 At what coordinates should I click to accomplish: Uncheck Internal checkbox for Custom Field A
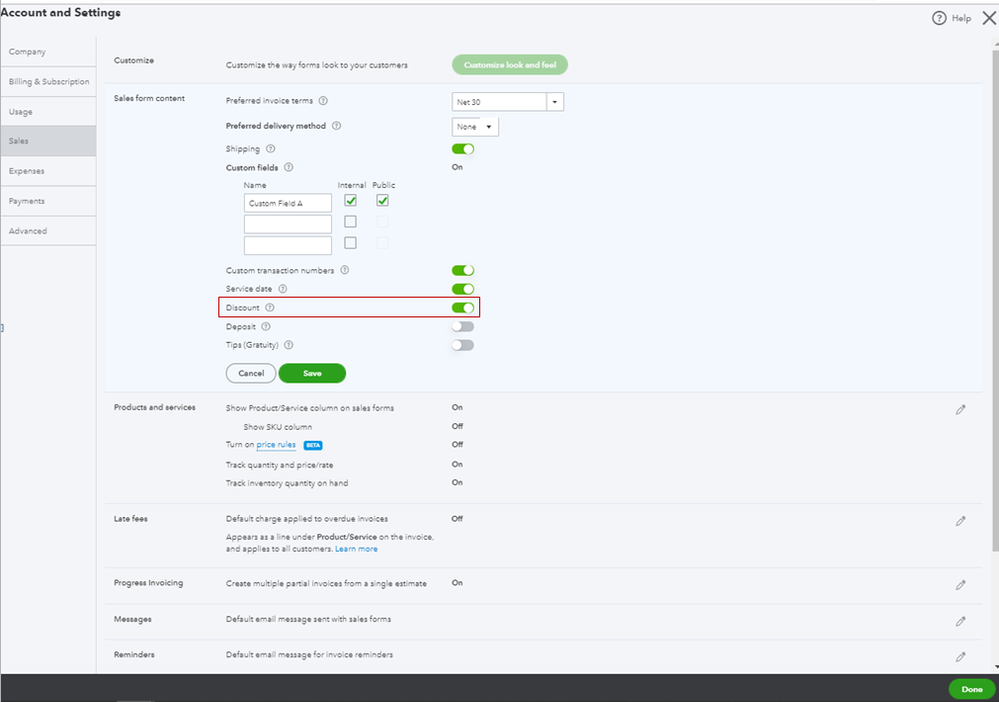point(350,201)
